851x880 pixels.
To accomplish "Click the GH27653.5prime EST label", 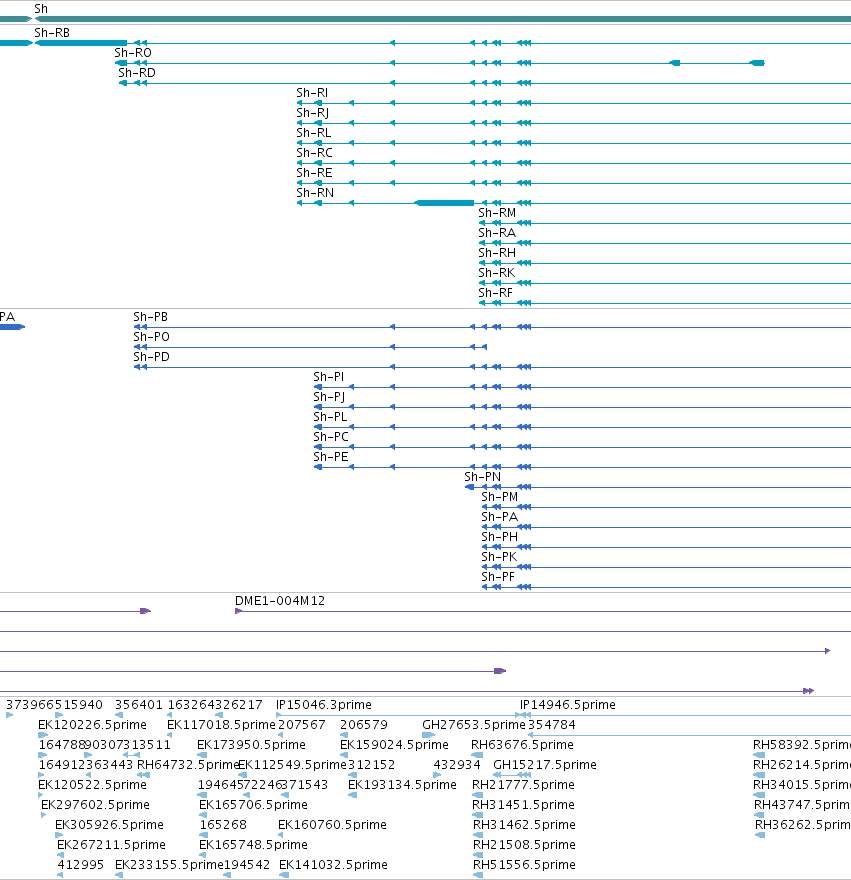I will (474, 725).
